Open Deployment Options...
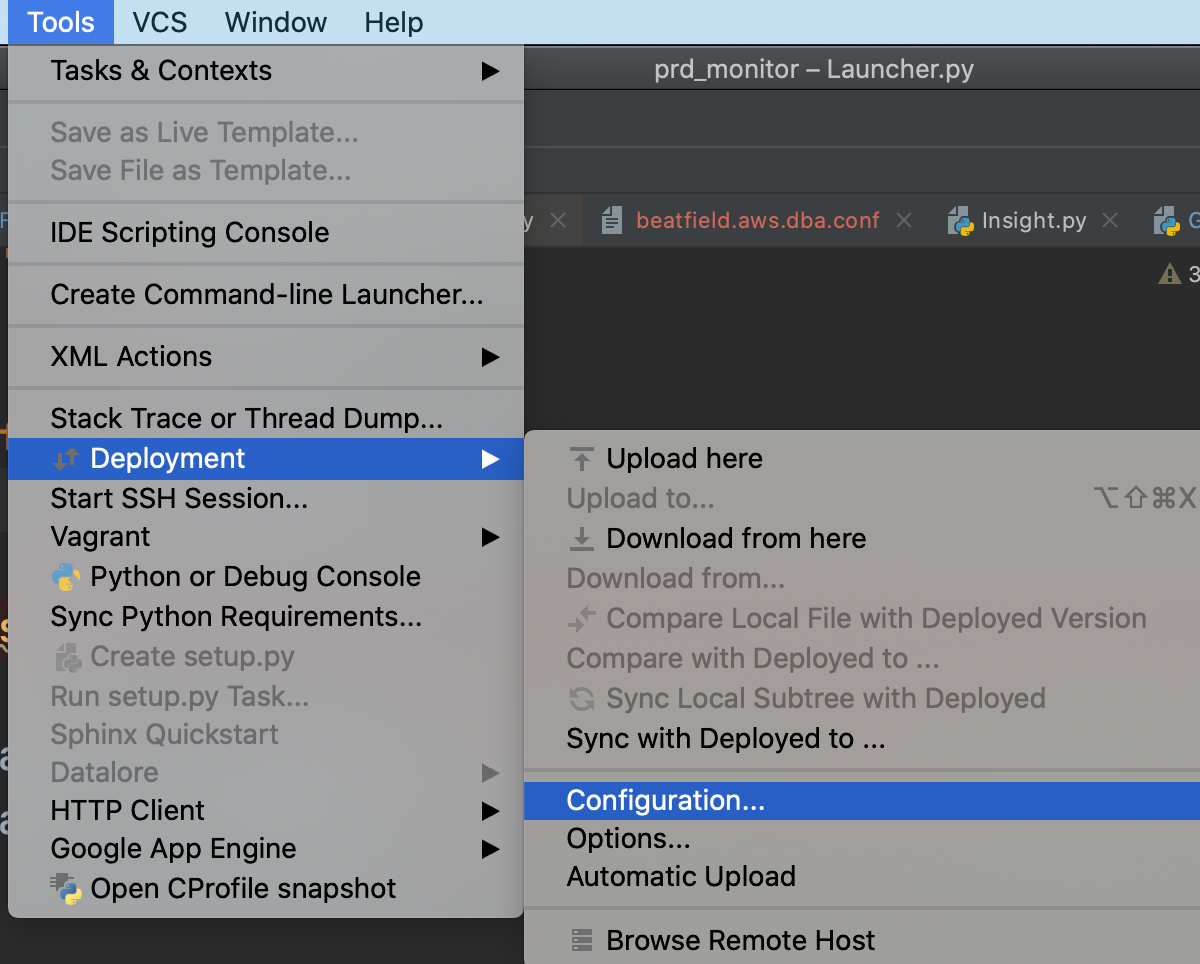 point(862,839)
